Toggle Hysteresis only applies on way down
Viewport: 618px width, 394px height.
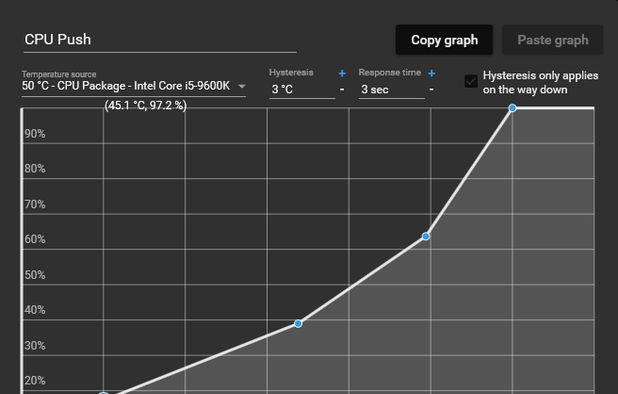471,82
